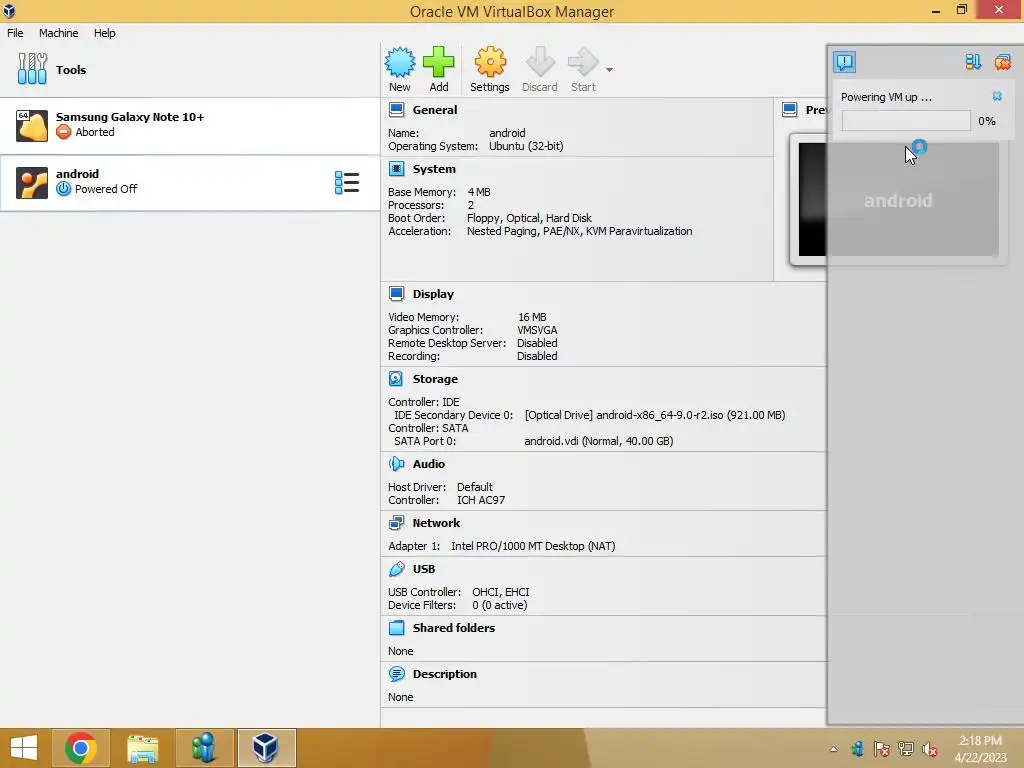Click the notification order sorting icon
Image resolution: width=1024 pixels, height=768 pixels.
(x=972, y=62)
